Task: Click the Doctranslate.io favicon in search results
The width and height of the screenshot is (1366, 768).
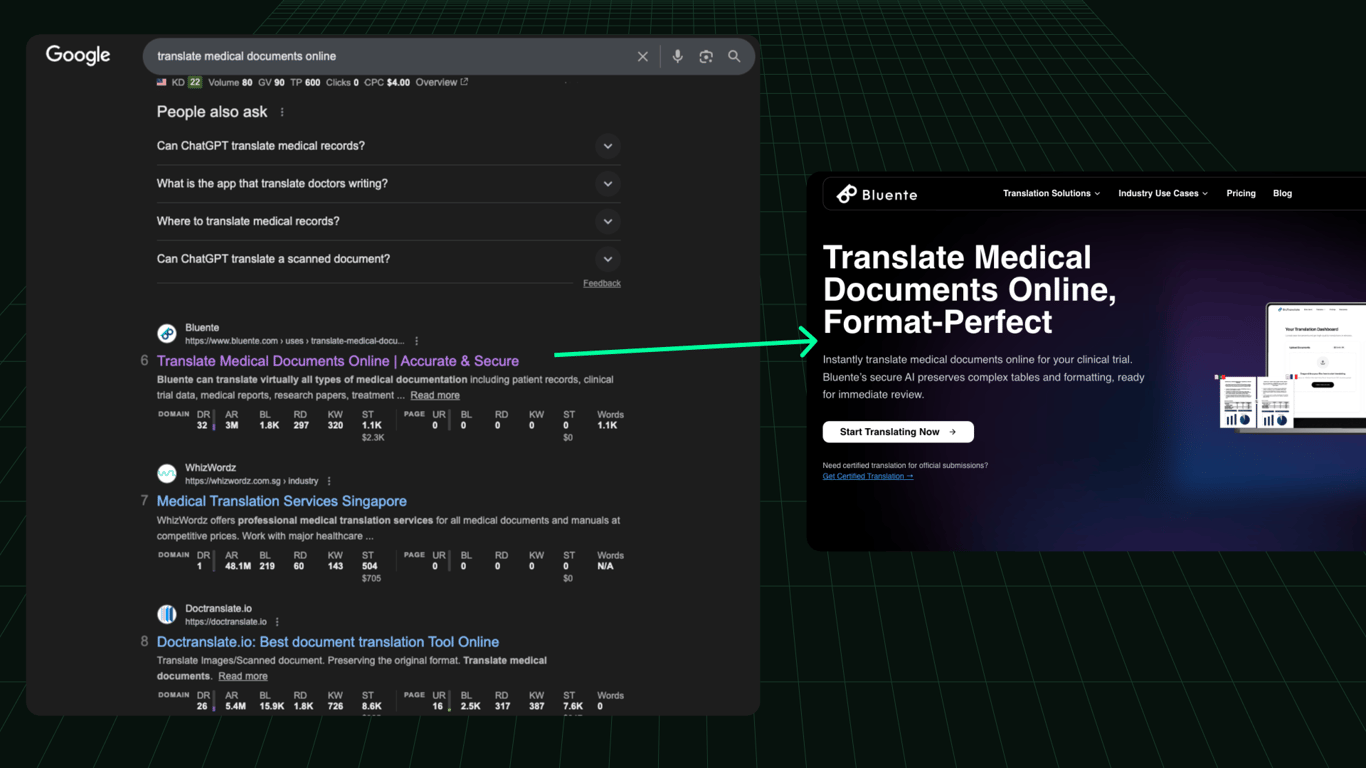Action: pyautogui.click(x=167, y=615)
